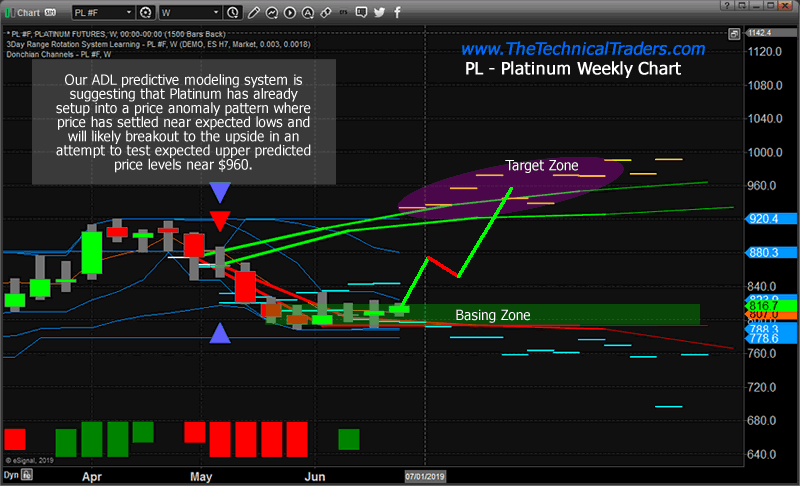Open the time template clock icon

pos(233,13)
